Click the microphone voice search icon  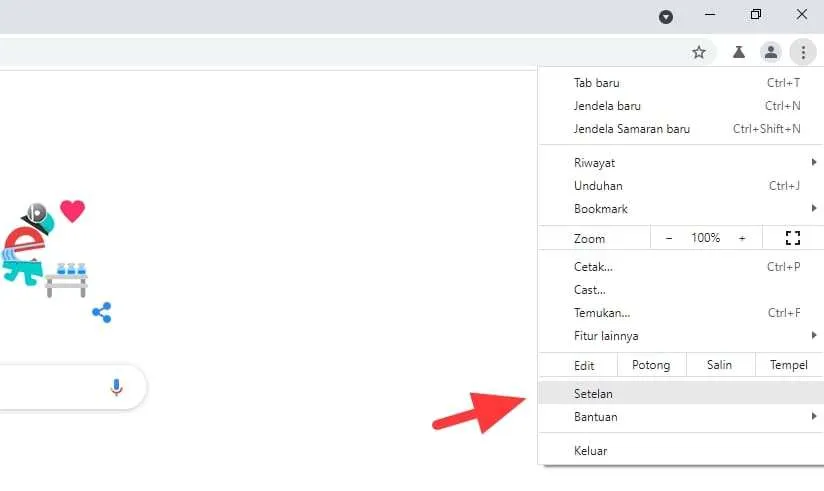[117, 387]
